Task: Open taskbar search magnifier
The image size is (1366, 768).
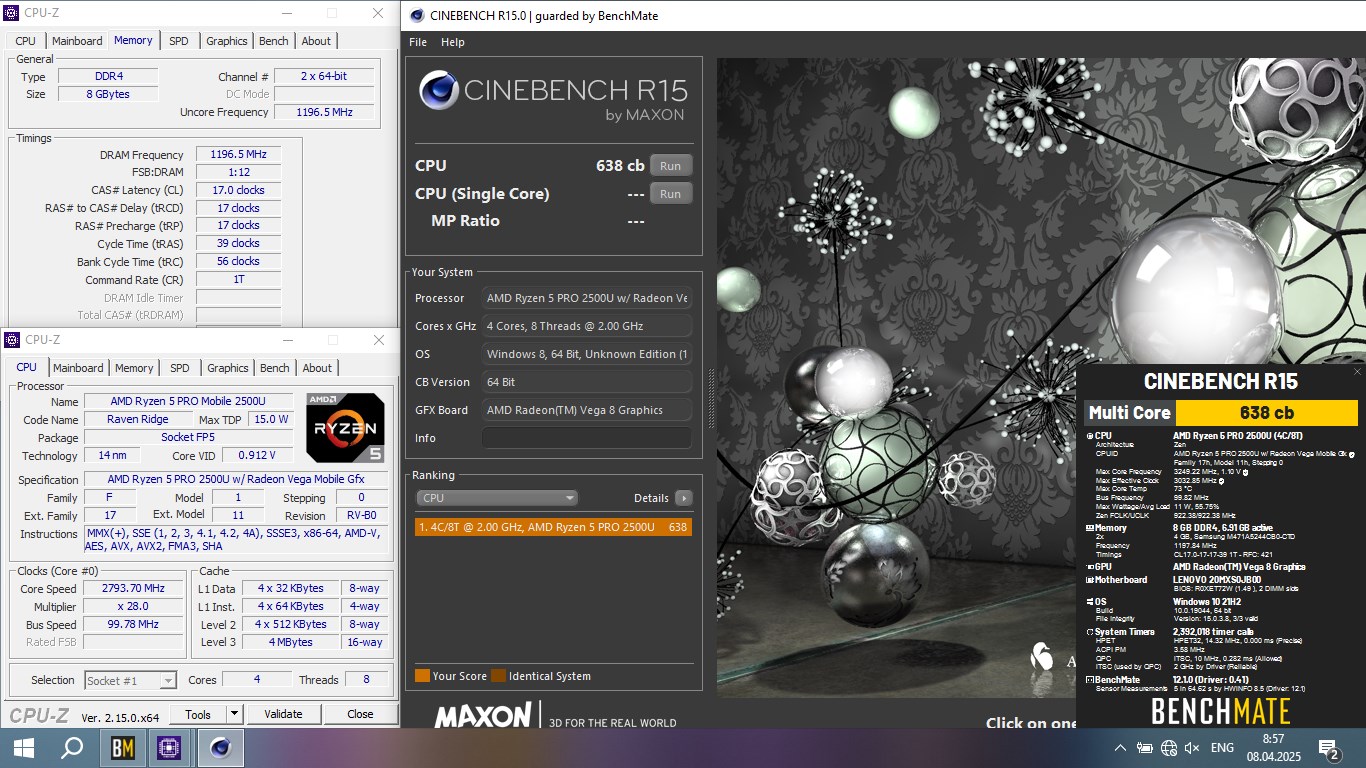Action: 72,748
